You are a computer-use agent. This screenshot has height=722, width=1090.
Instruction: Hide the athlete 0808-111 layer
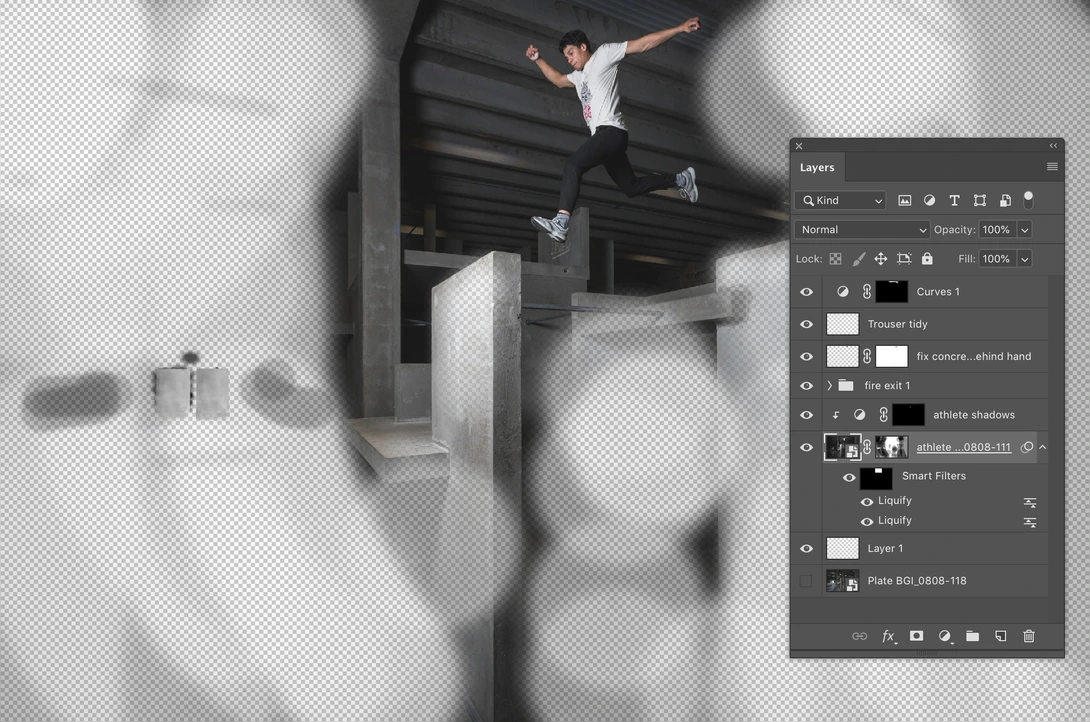(x=806, y=448)
